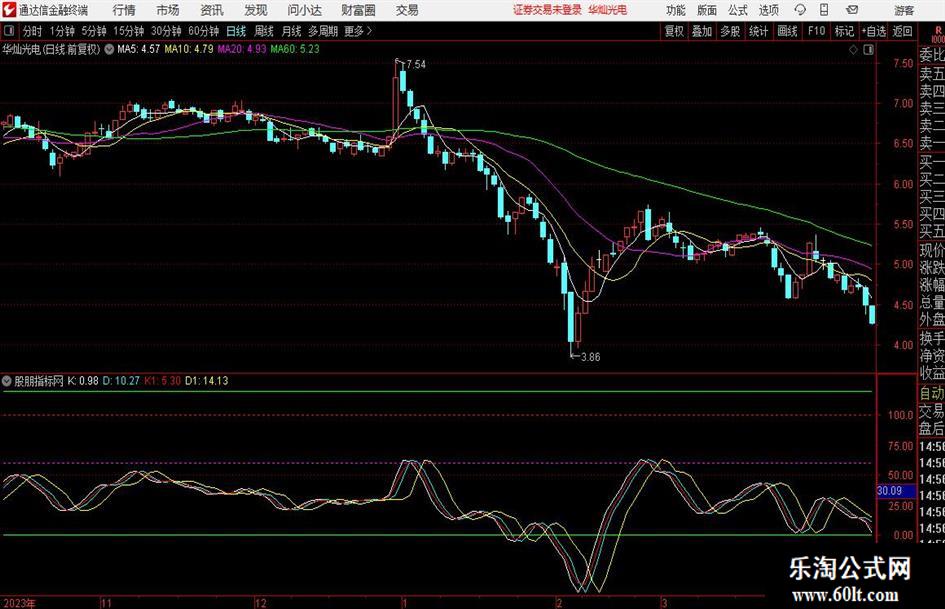Expand the 股朋指标网 indicator settings arrow
Screen dimensions: 945x609
pyautogui.click(x=7, y=380)
